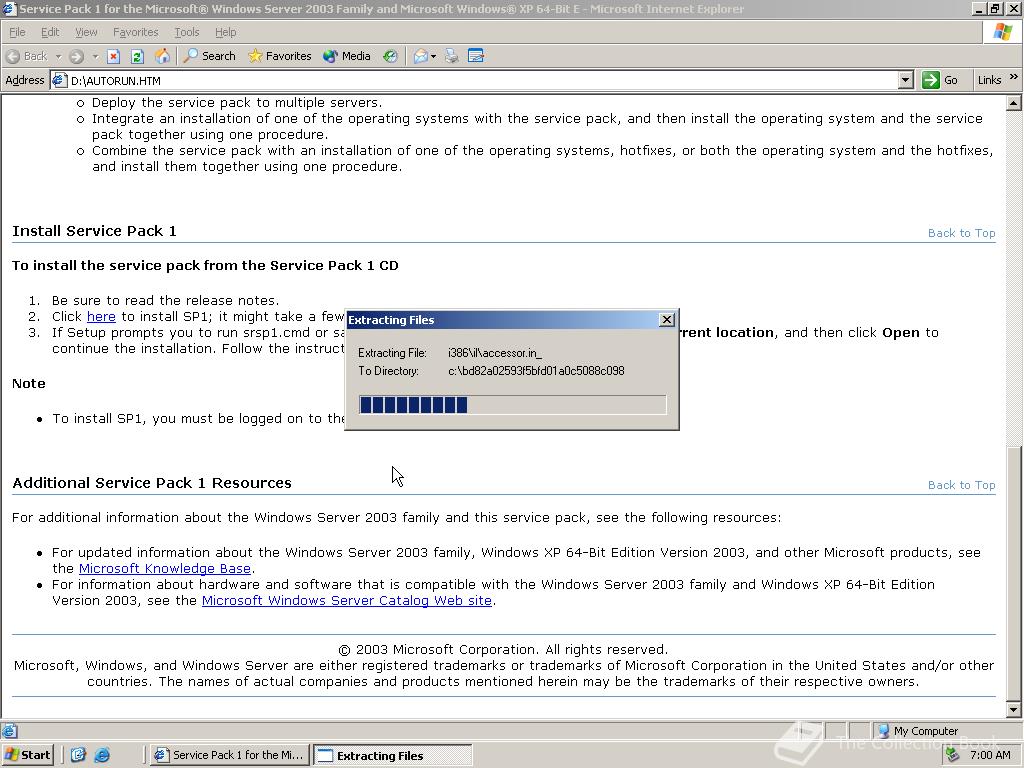The height and width of the screenshot is (768, 1024).
Task: Expand the Mail button dropdown arrow
Action: (433, 56)
